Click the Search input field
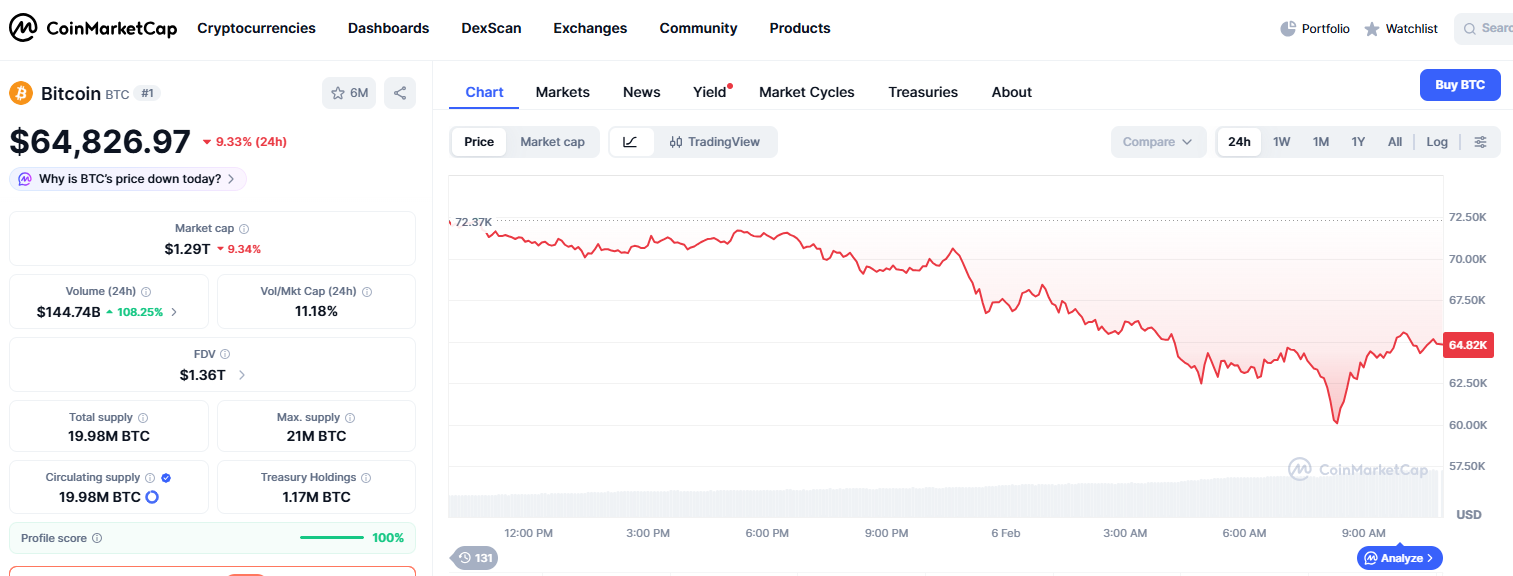The width and height of the screenshot is (1513, 576). click(1490, 29)
